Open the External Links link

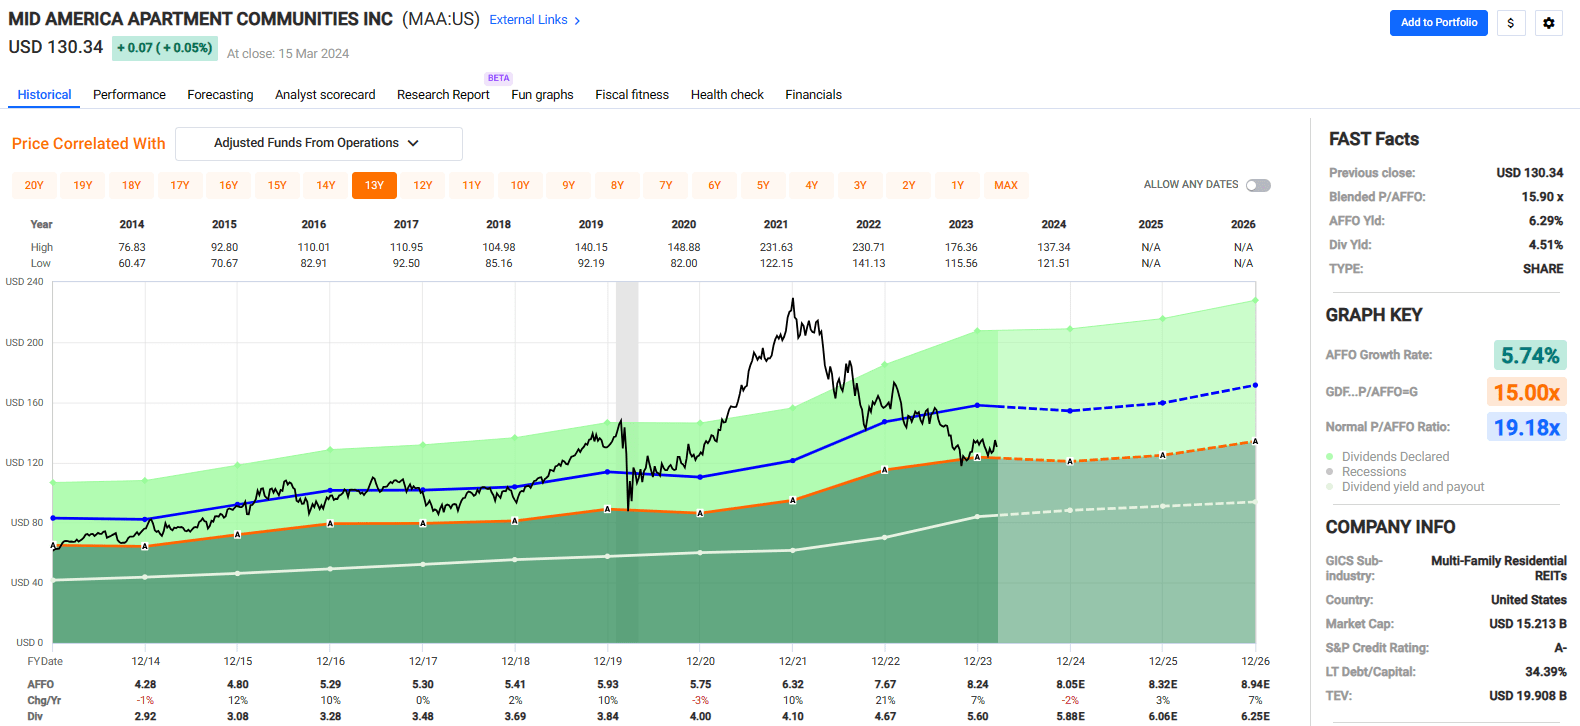[528, 20]
